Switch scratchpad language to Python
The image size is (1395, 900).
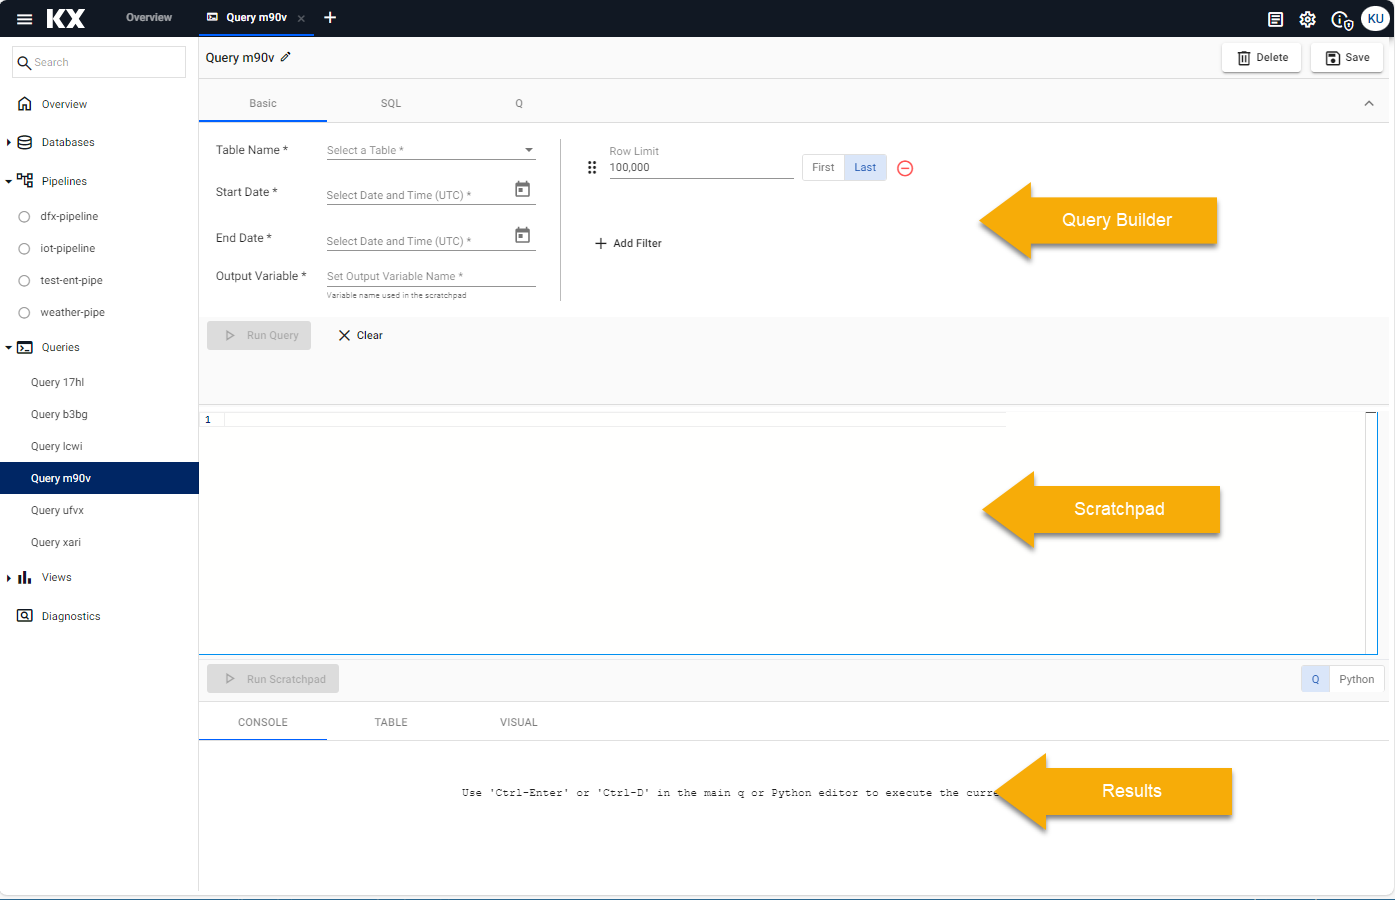coord(1357,679)
